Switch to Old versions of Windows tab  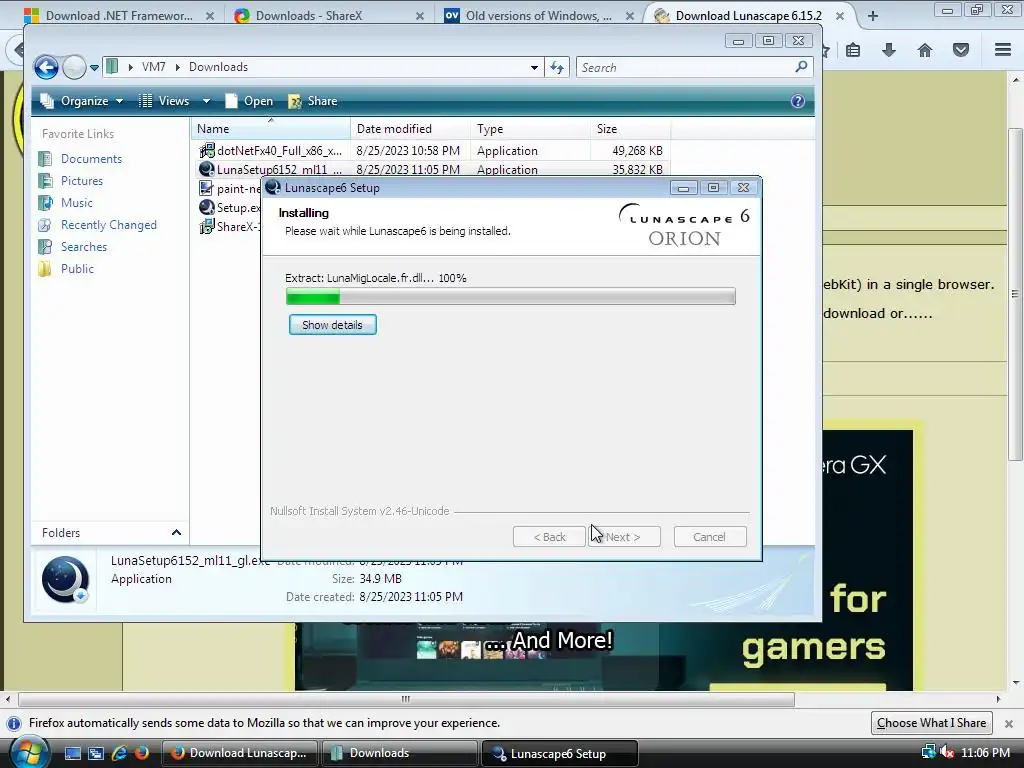pyautogui.click(x=539, y=16)
